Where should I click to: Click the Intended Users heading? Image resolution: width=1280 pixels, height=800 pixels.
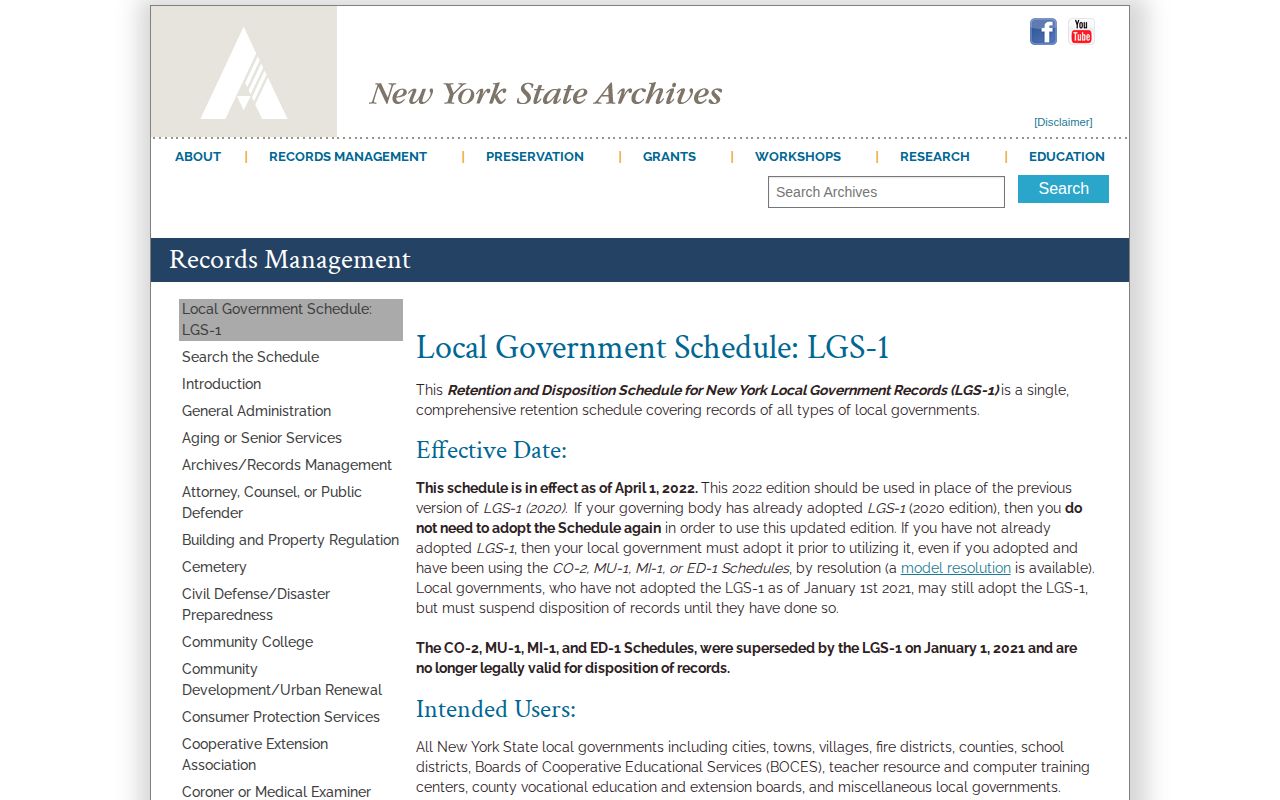(496, 709)
